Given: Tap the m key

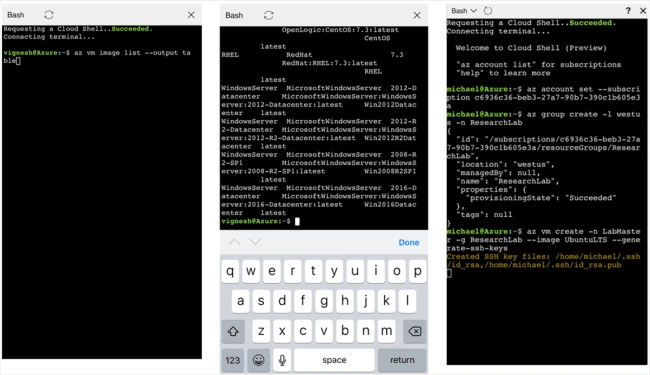Looking at the screenshot, I should pyautogui.click(x=386, y=331).
